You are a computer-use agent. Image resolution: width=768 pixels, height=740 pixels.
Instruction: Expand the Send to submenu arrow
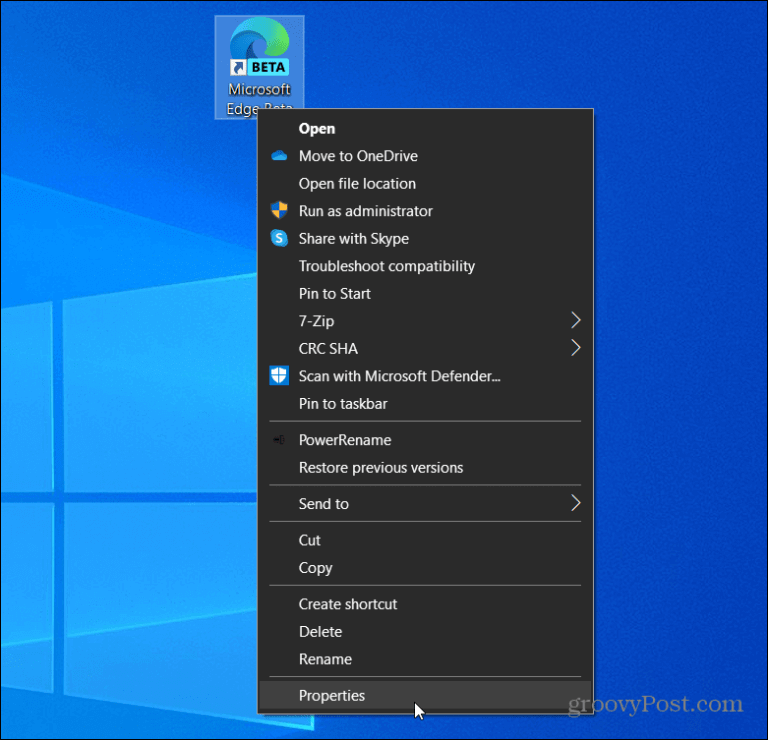[x=576, y=503]
